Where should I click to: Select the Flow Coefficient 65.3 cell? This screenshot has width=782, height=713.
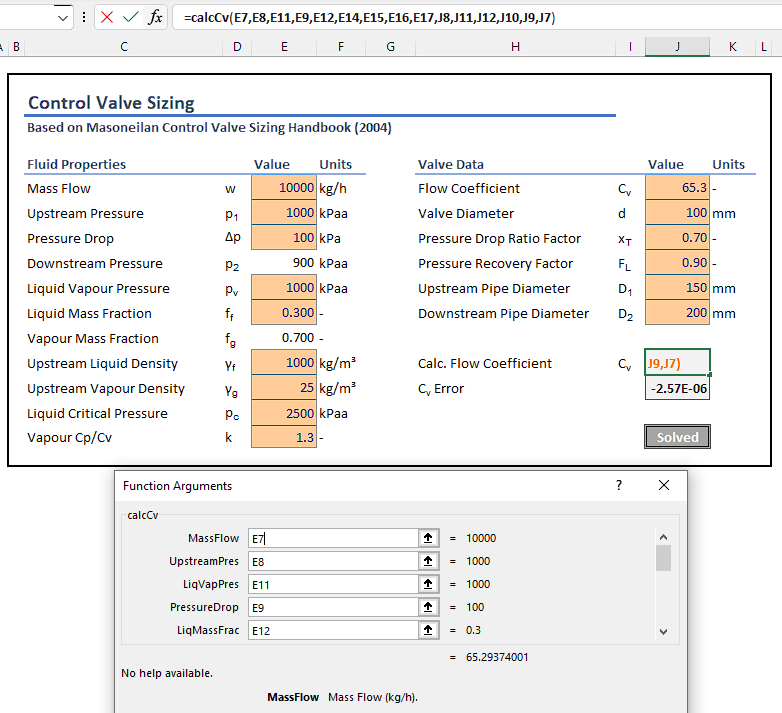[x=677, y=188]
